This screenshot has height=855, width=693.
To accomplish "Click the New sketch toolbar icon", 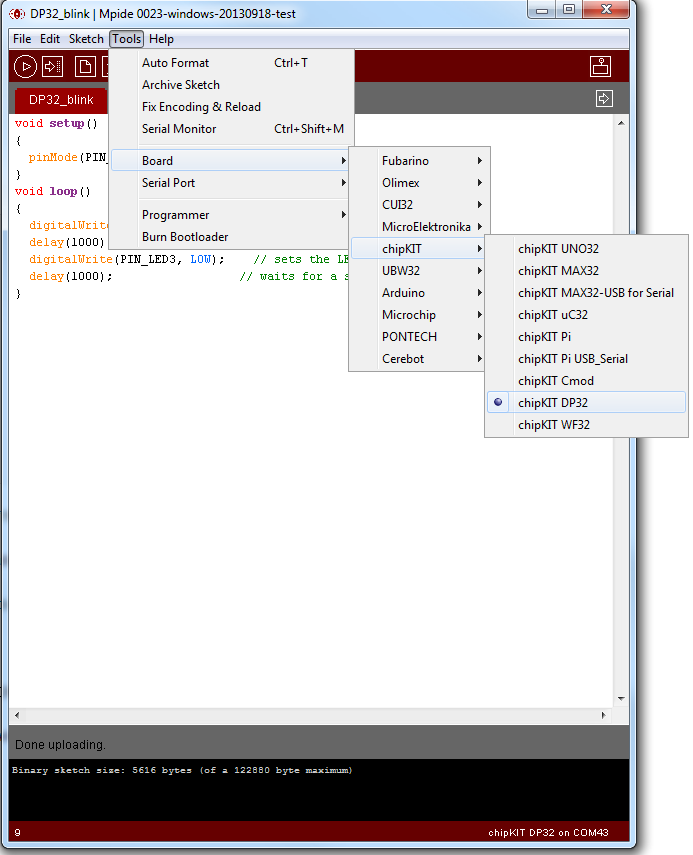I will click(x=86, y=67).
